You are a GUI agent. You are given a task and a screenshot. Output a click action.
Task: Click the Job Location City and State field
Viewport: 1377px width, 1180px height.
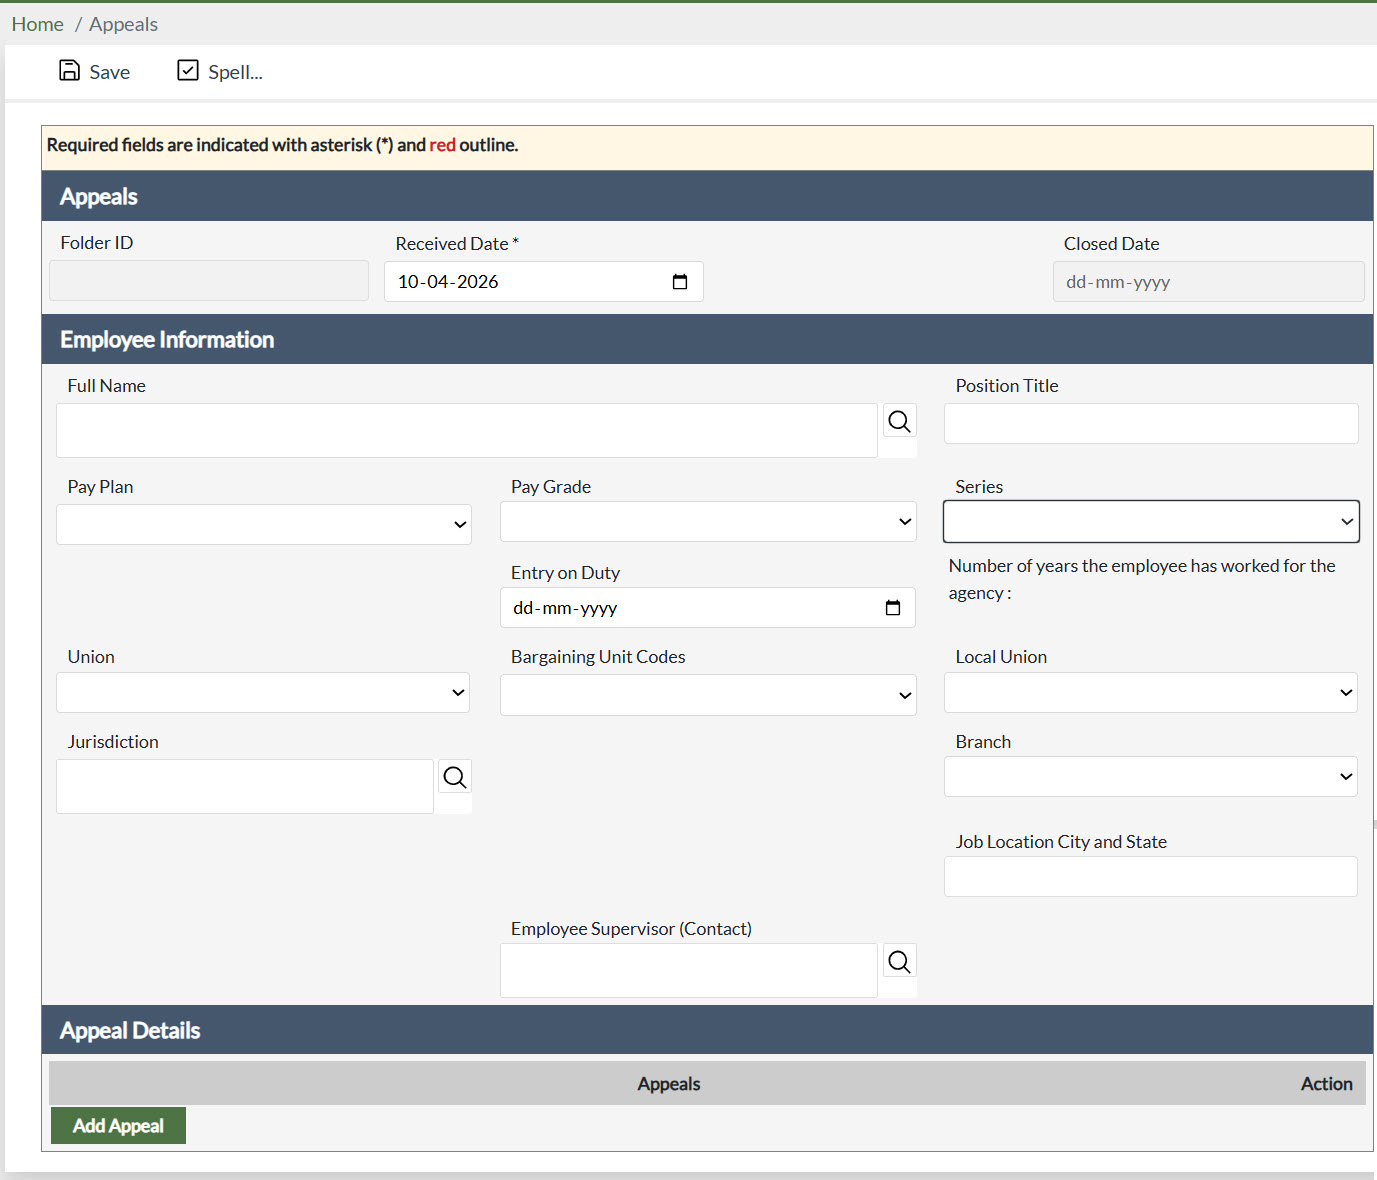tap(1151, 876)
